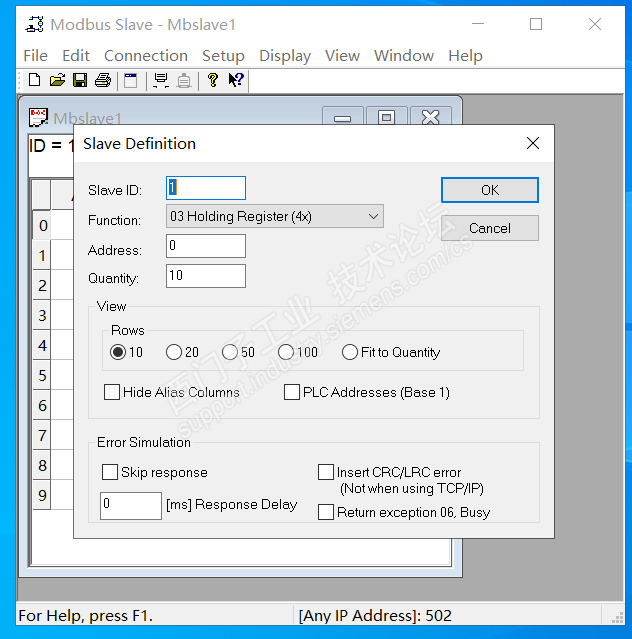Click the Response Delay ms field
The height and width of the screenshot is (639, 632).
131,506
